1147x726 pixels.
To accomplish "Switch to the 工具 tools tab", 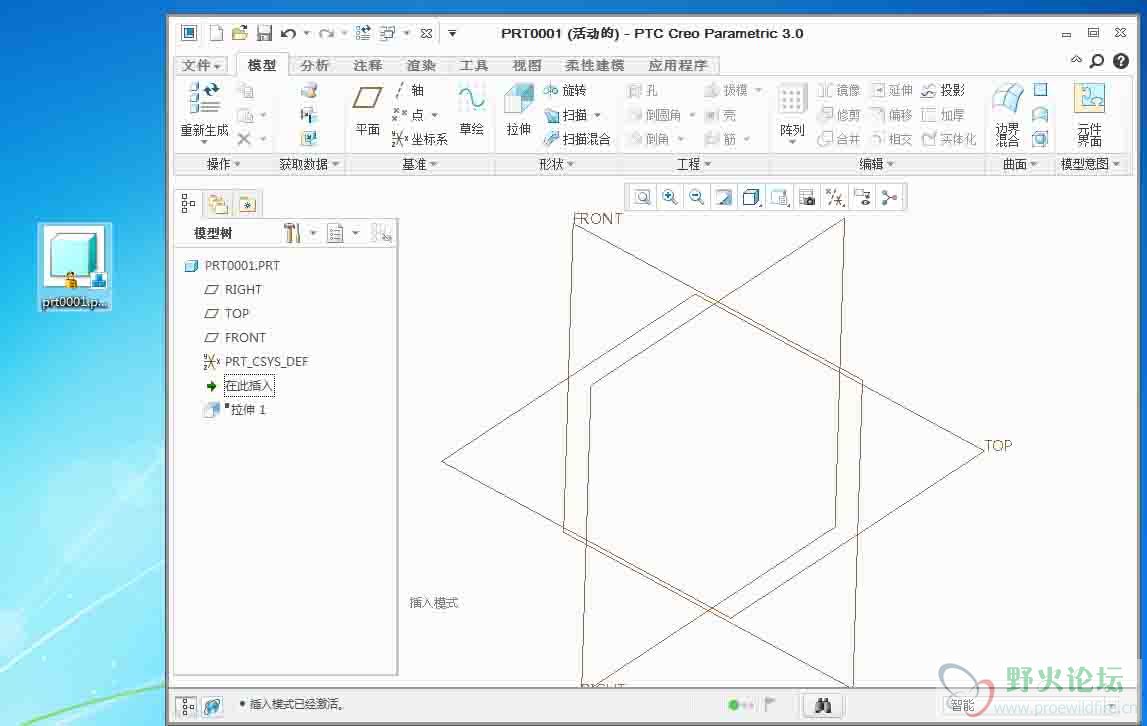I will 473,65.
